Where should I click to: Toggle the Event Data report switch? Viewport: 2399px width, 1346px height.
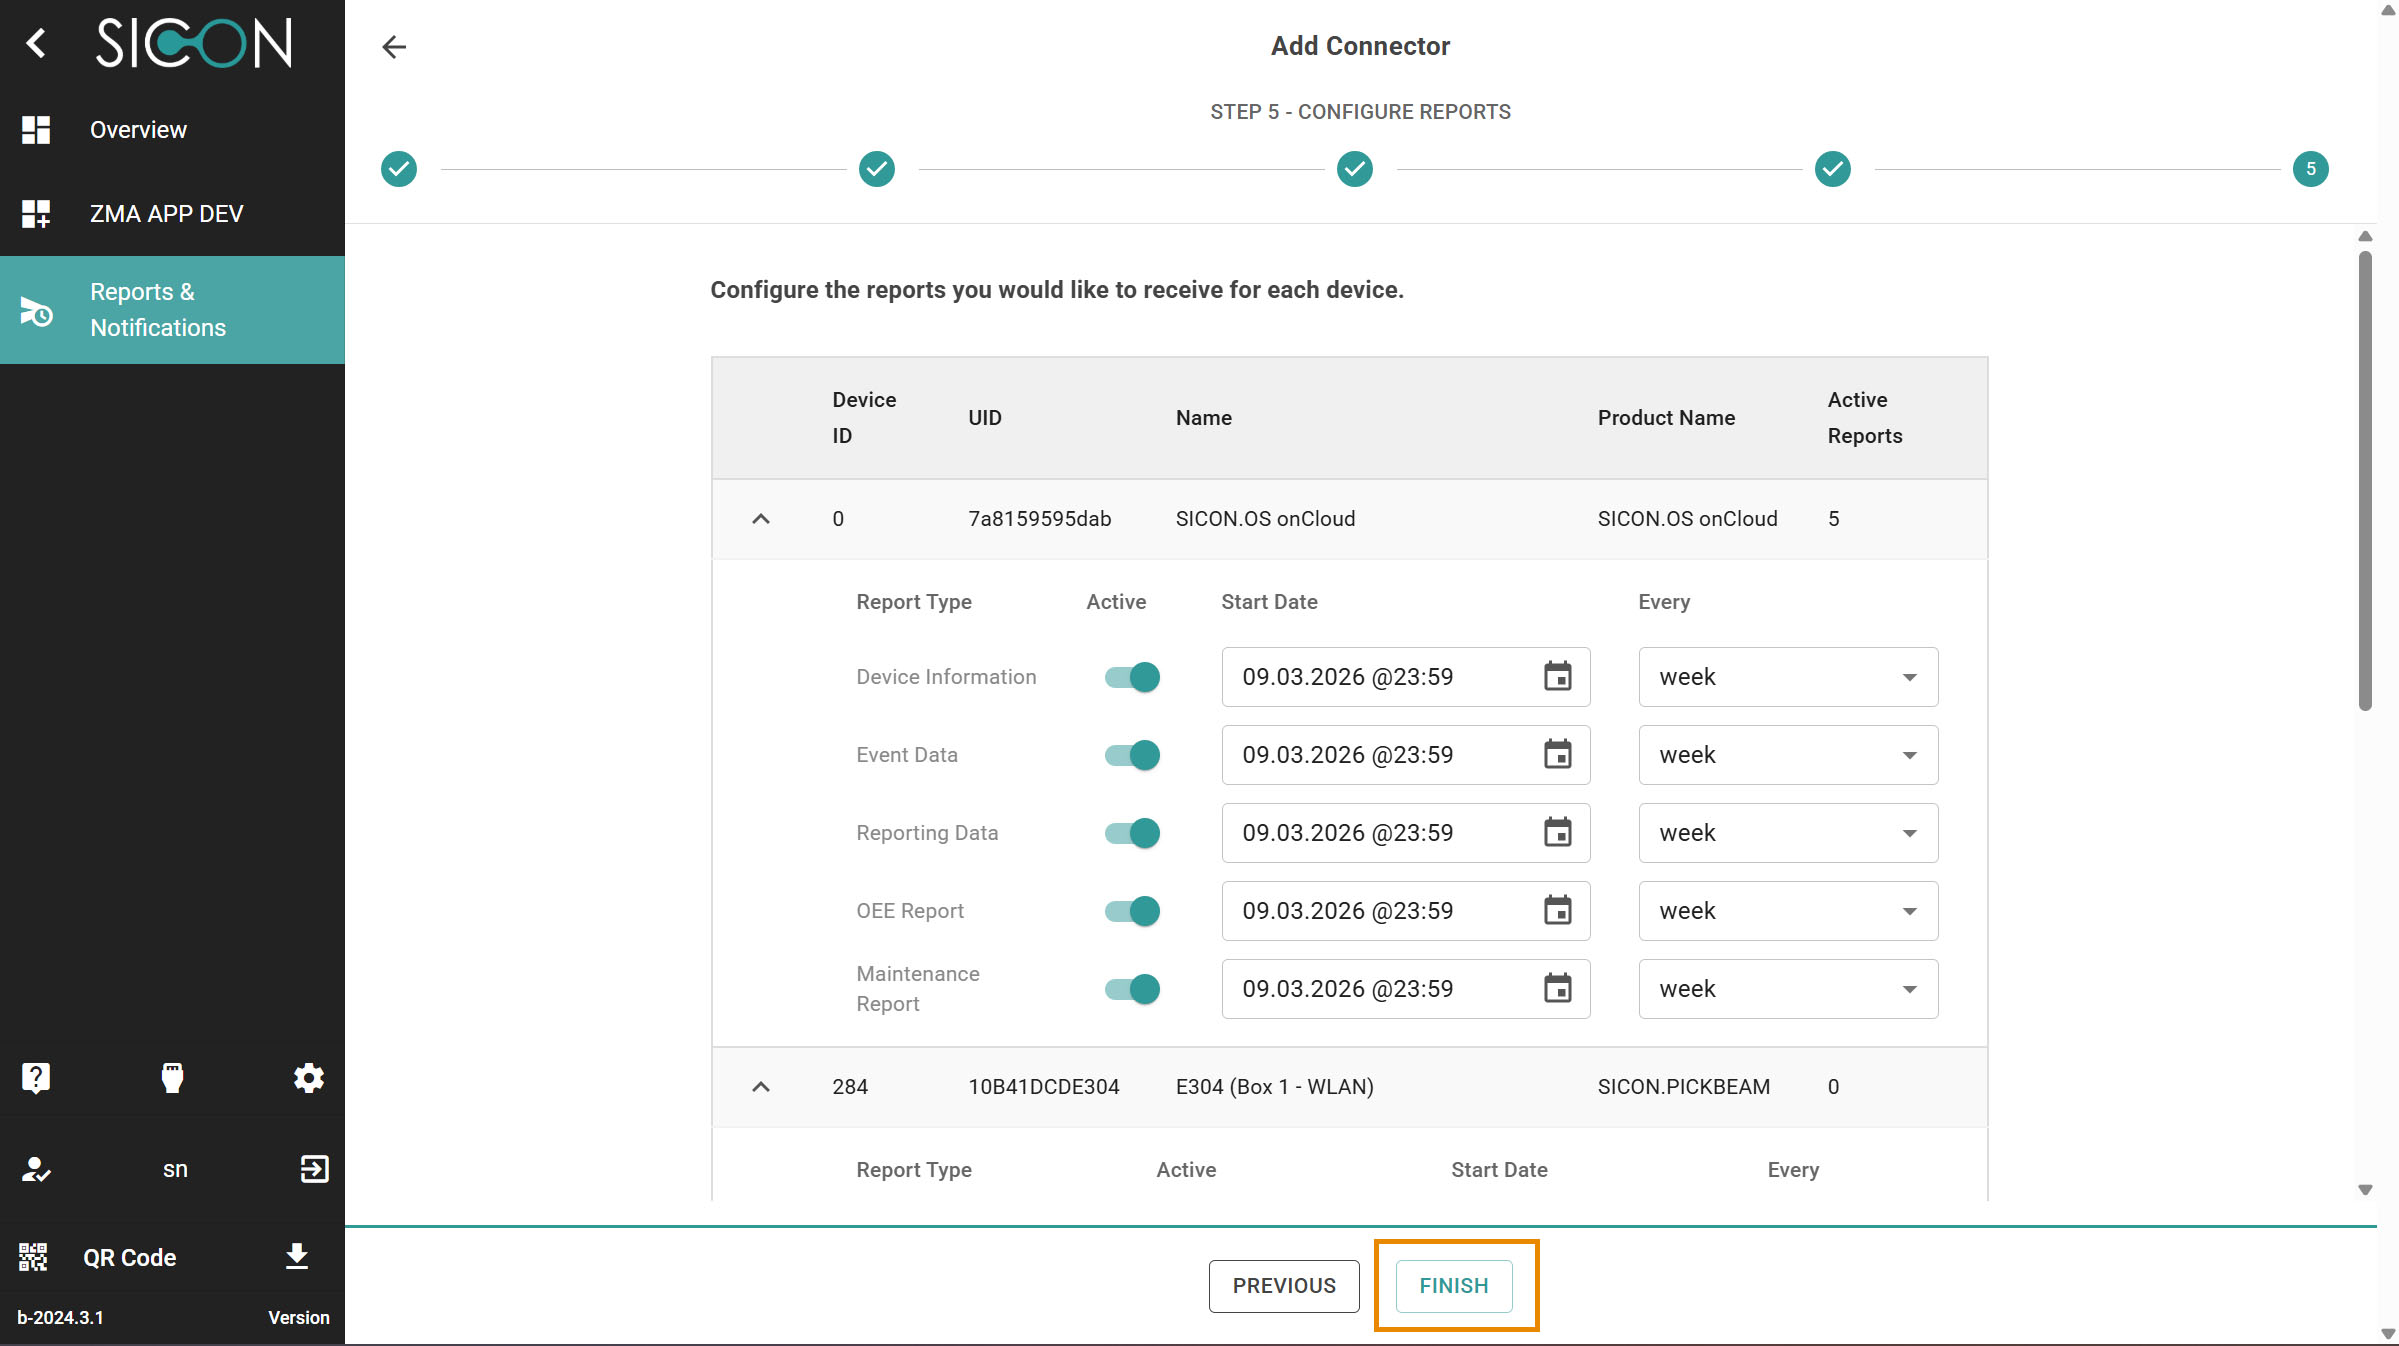[1132, 755]
